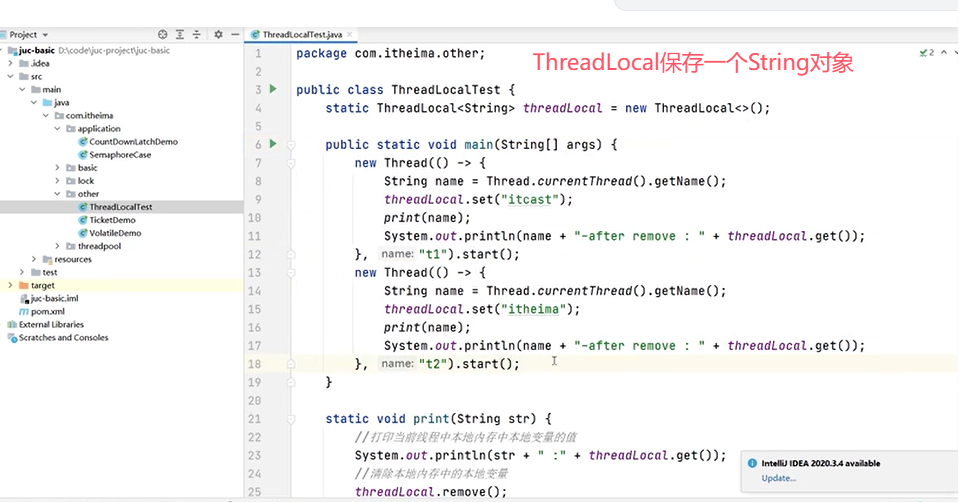959x502 pixels.
Task: Close the ThreadLocalTest.java tab
Action: (349, 35)
